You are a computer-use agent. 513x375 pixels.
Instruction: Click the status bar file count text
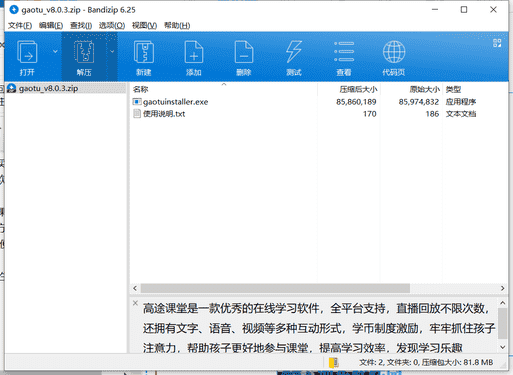[x=426, y=362]
